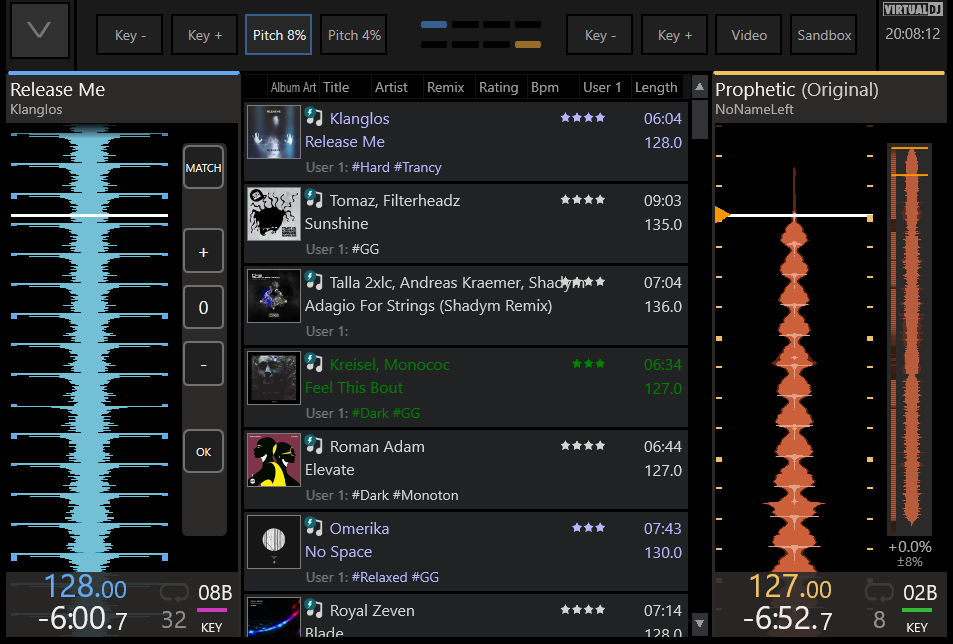The width and height of the screenshot is (953, 644).
Task: Toggle the loop icon next to 32
Action: pos(174,592)
